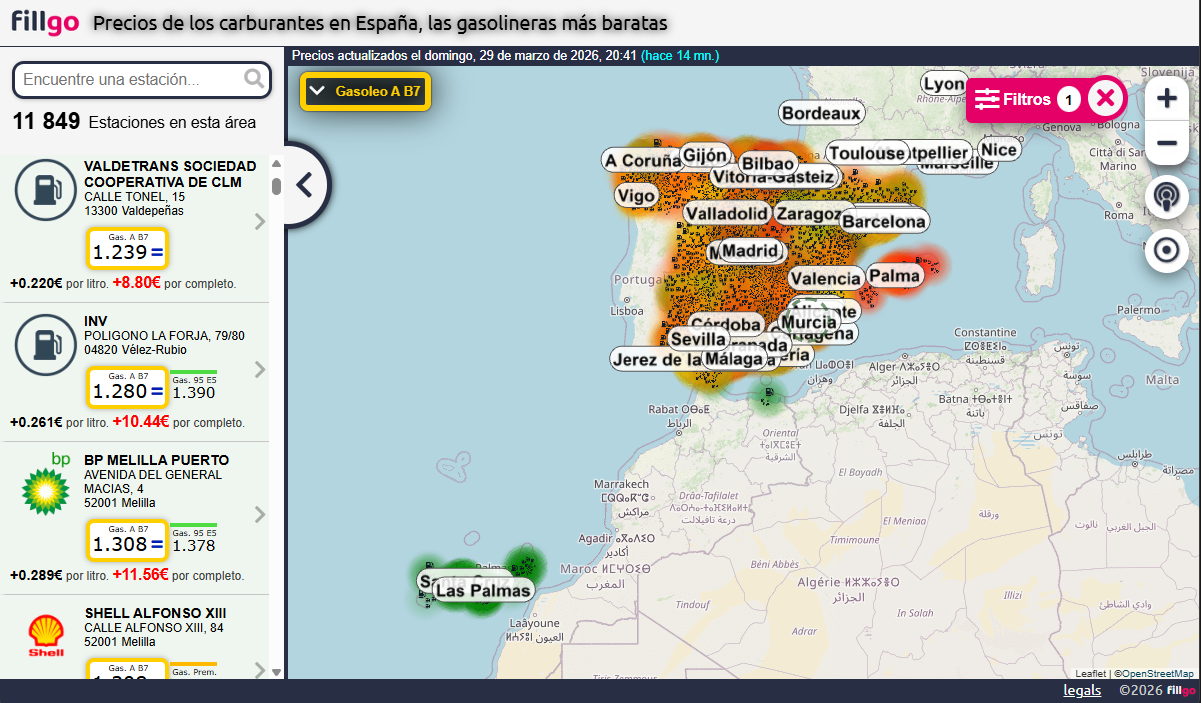1201x703 pixels.
Task: Click the broadcast location icon button
Action: point(1166,198)
